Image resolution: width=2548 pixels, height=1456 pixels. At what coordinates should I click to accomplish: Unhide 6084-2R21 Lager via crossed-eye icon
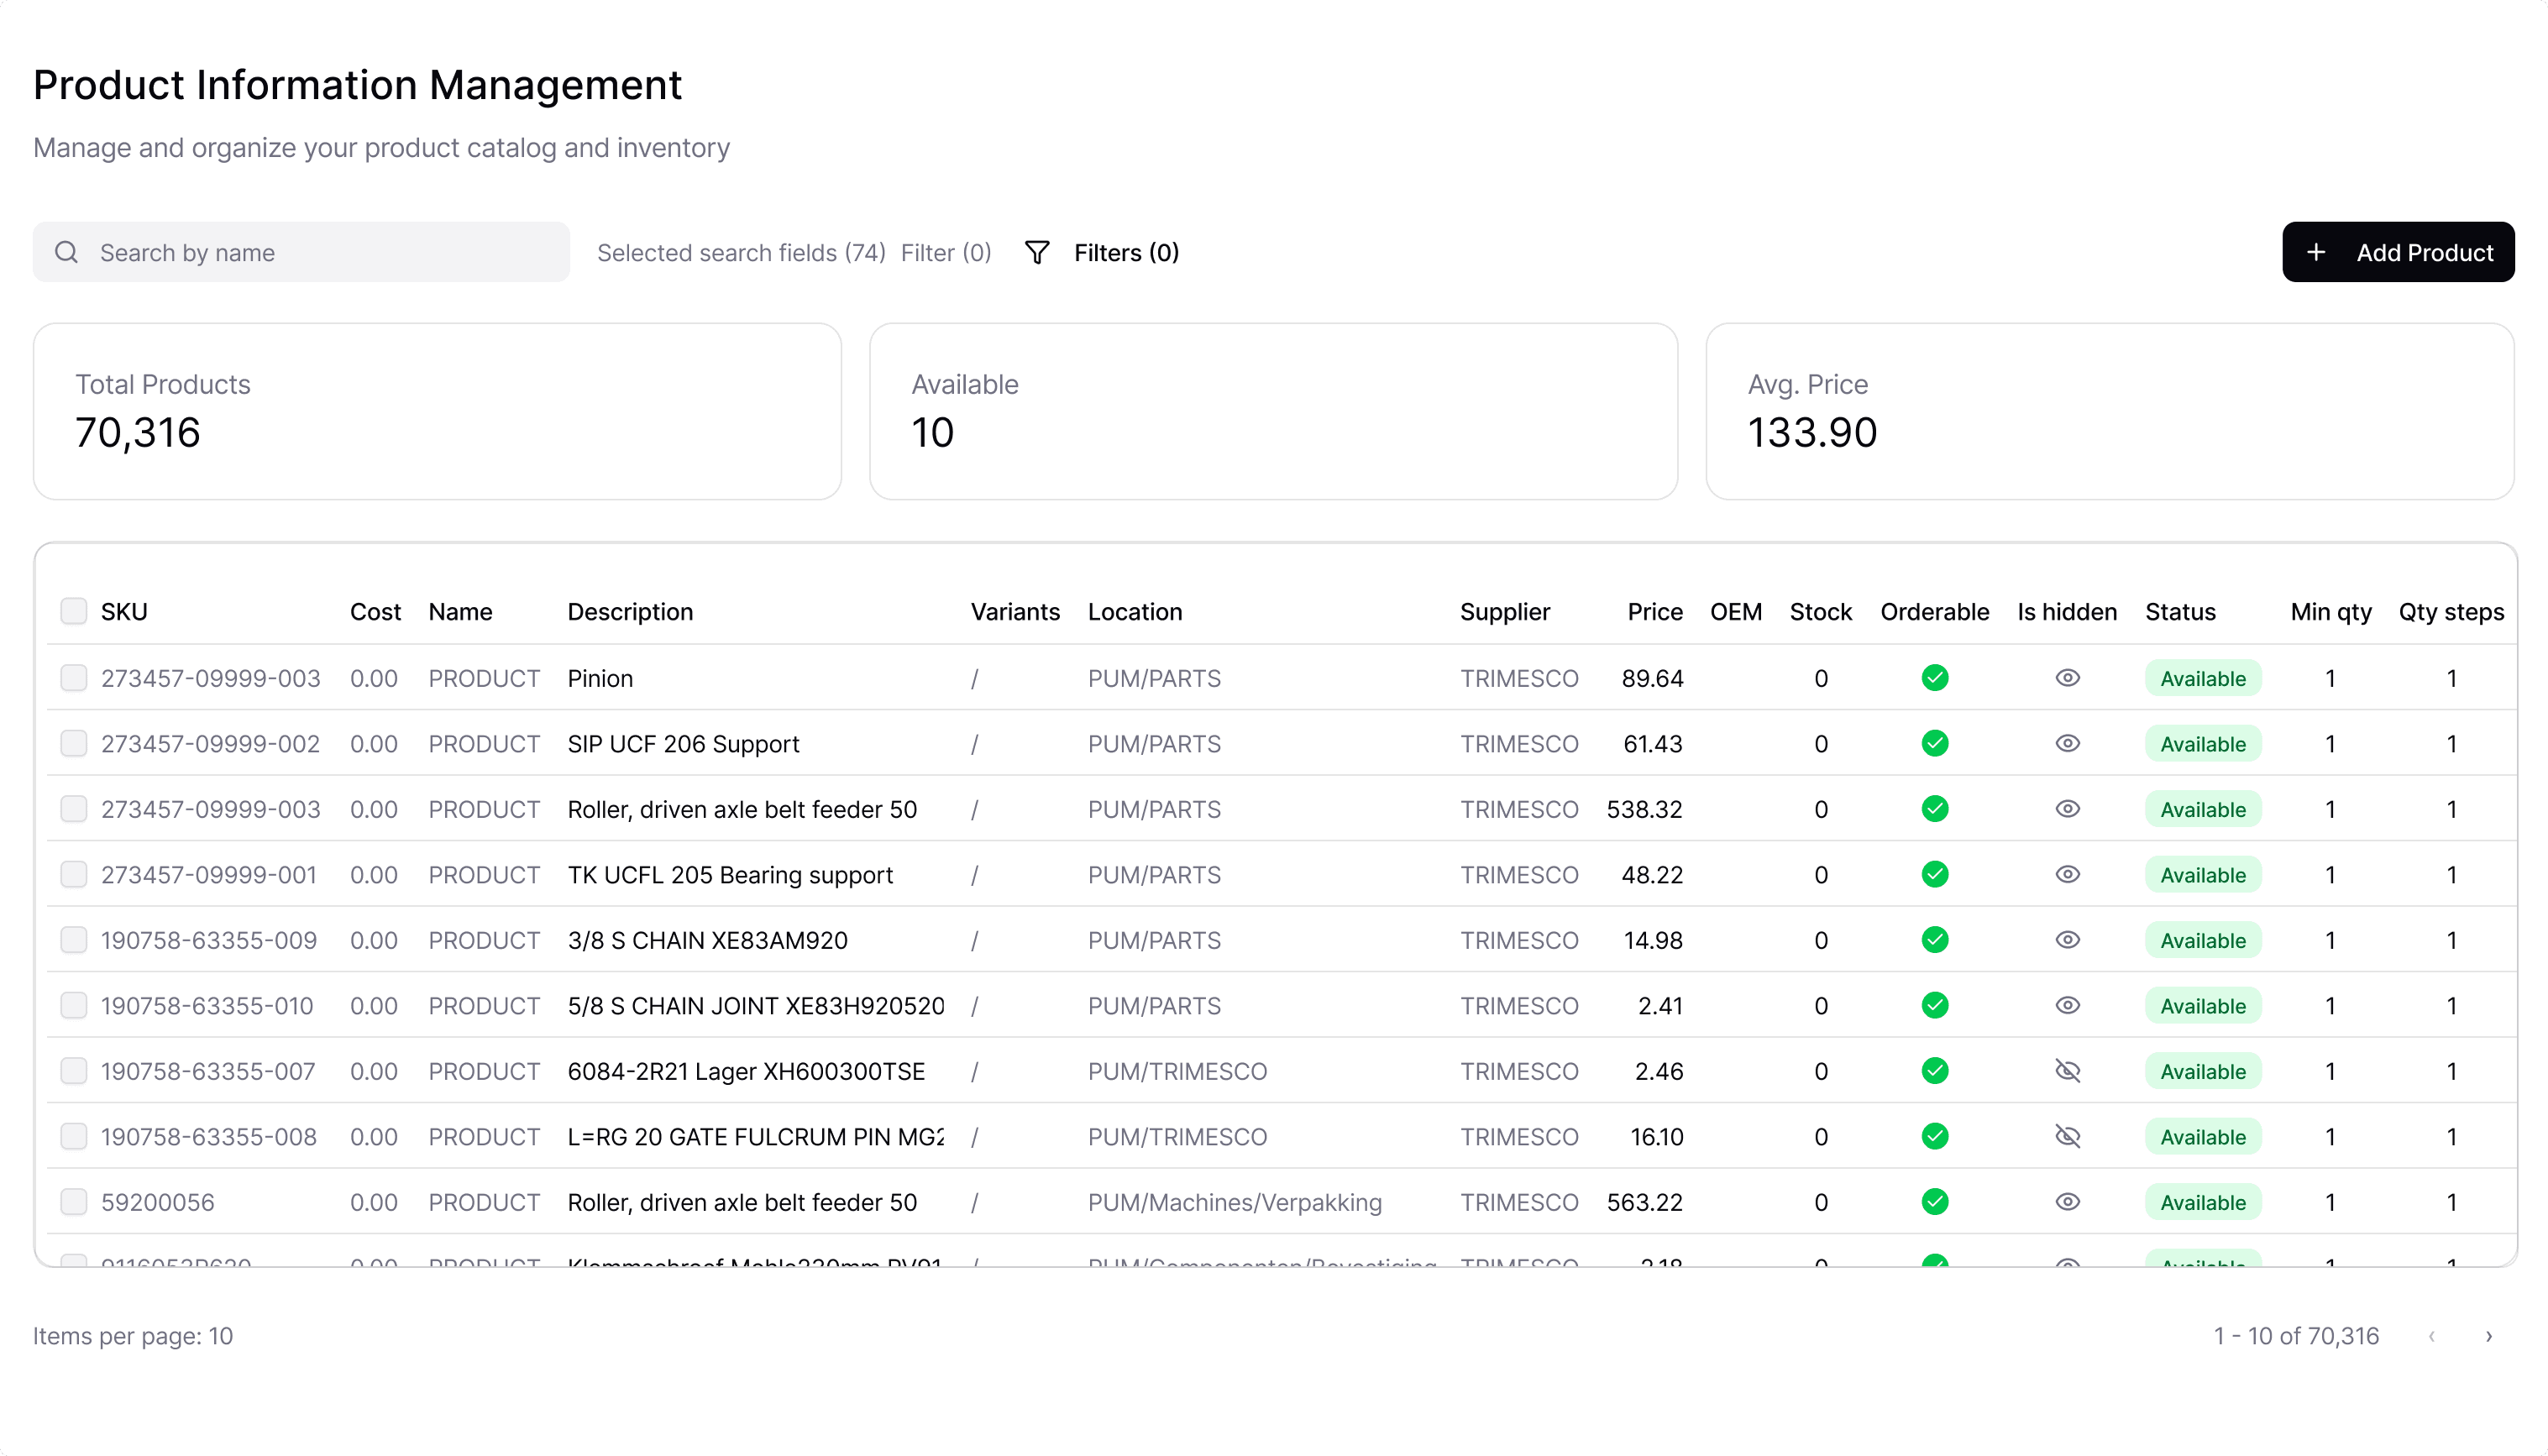[2067, 1071]
